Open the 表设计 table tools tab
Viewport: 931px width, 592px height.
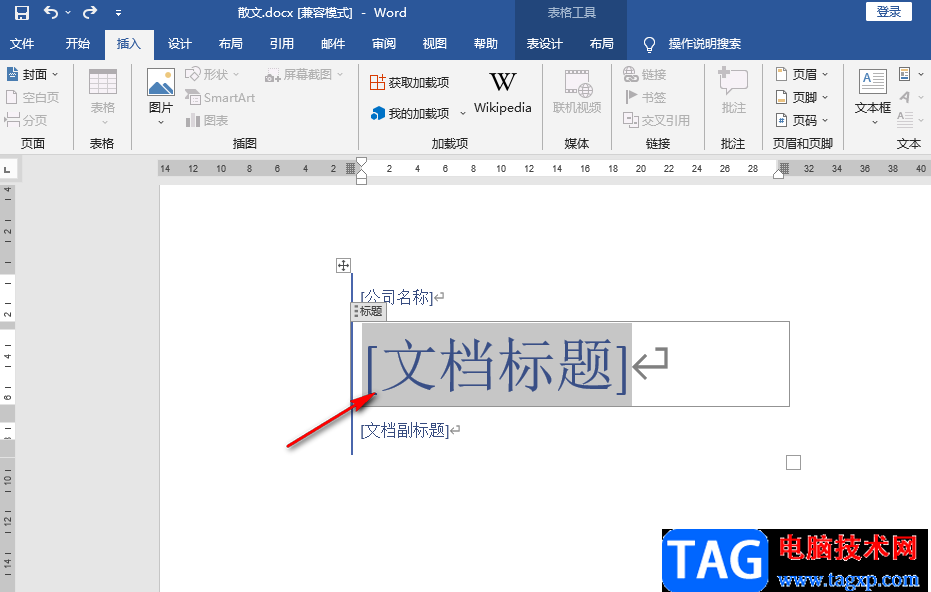(x=544, y=43)
